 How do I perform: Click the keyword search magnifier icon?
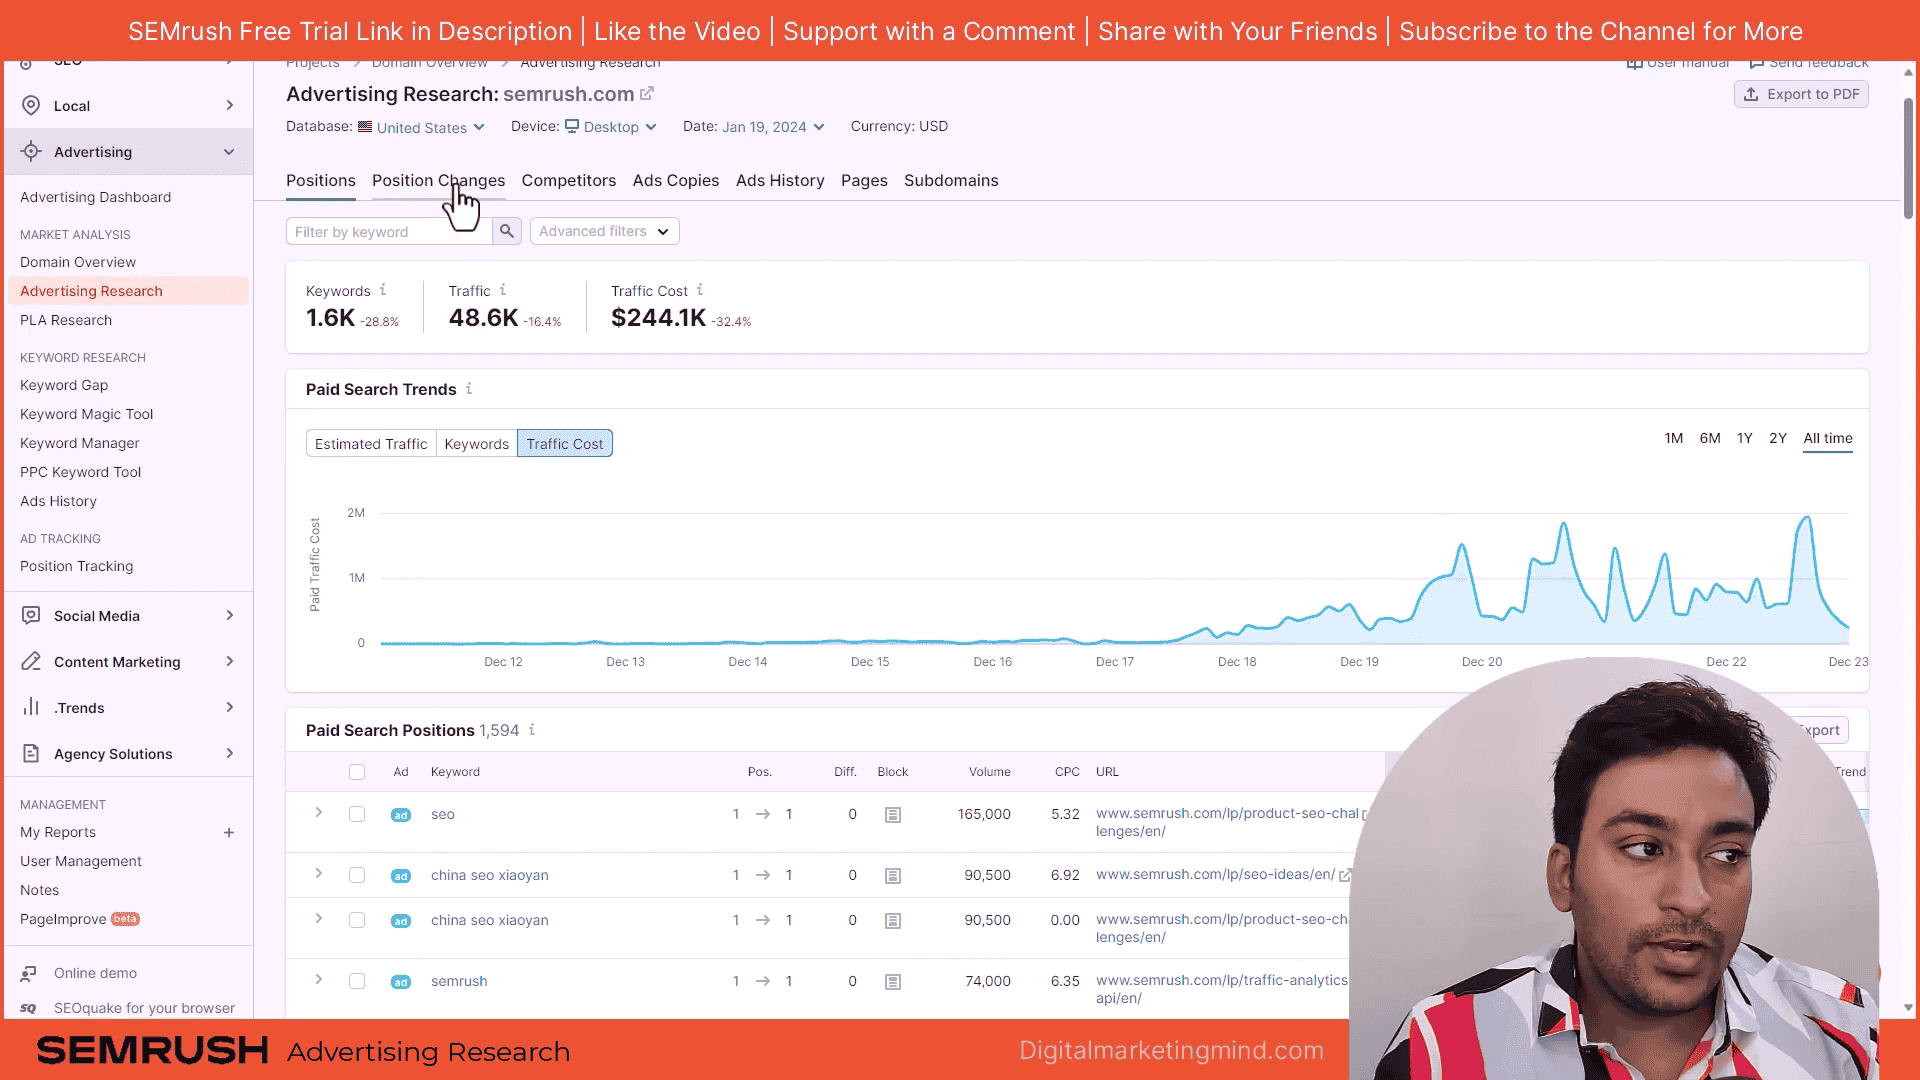507,231
